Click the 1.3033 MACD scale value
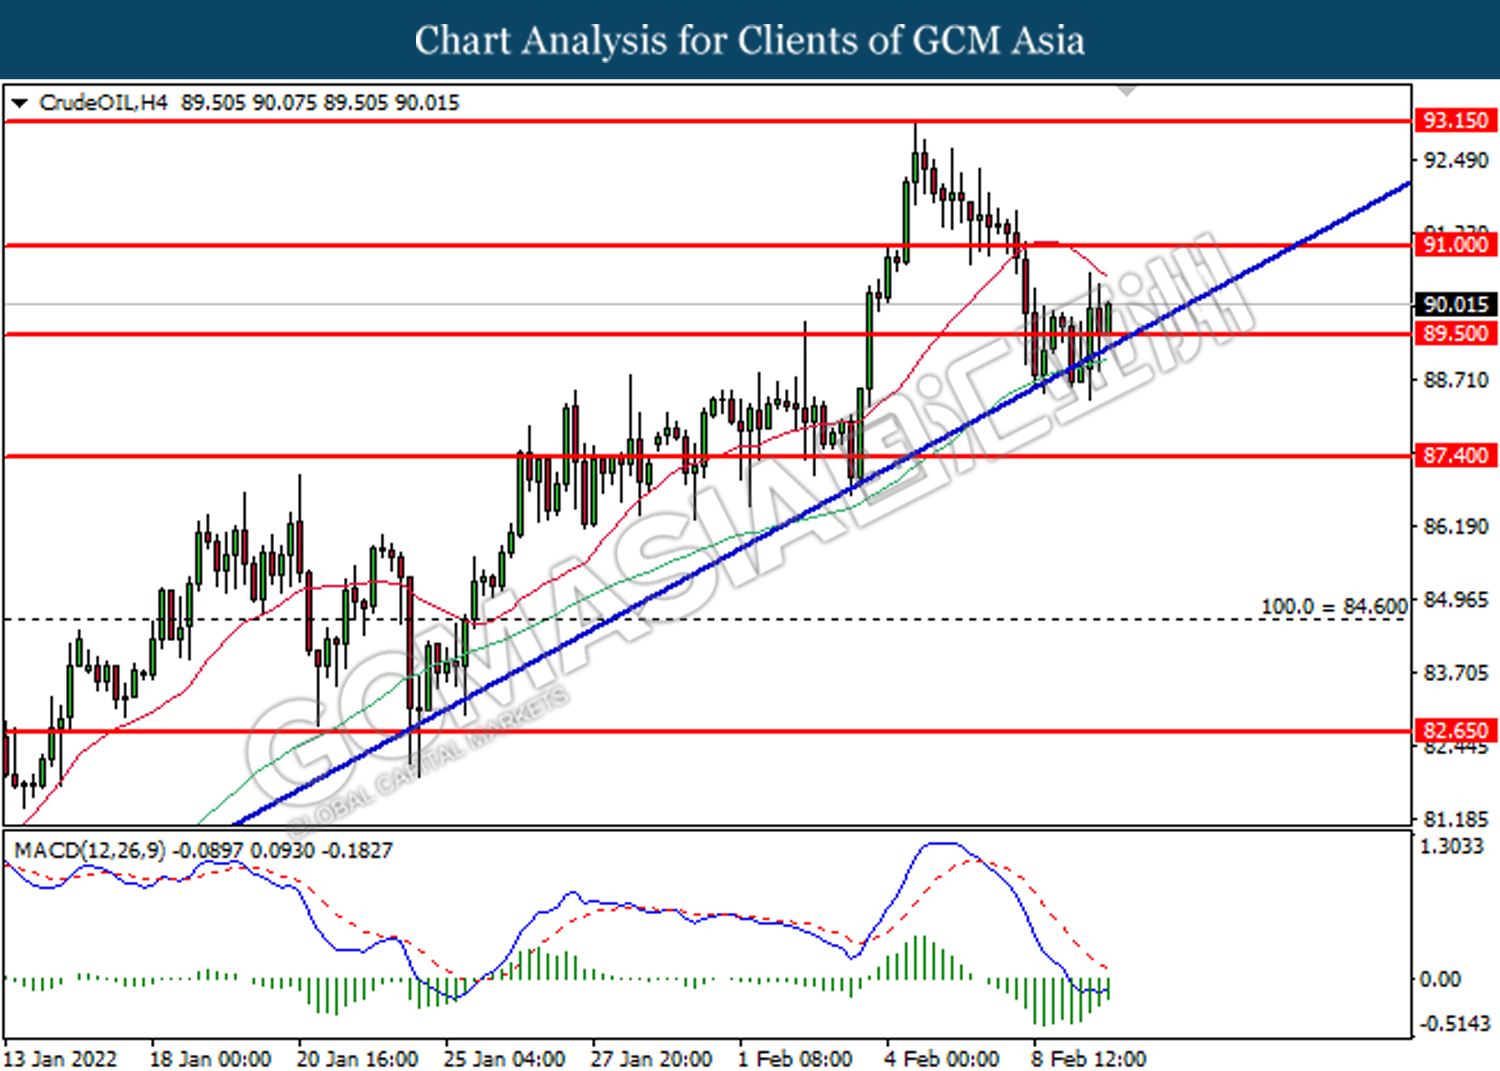This screenshot has height=1071, width=1500. (1452, 846)
